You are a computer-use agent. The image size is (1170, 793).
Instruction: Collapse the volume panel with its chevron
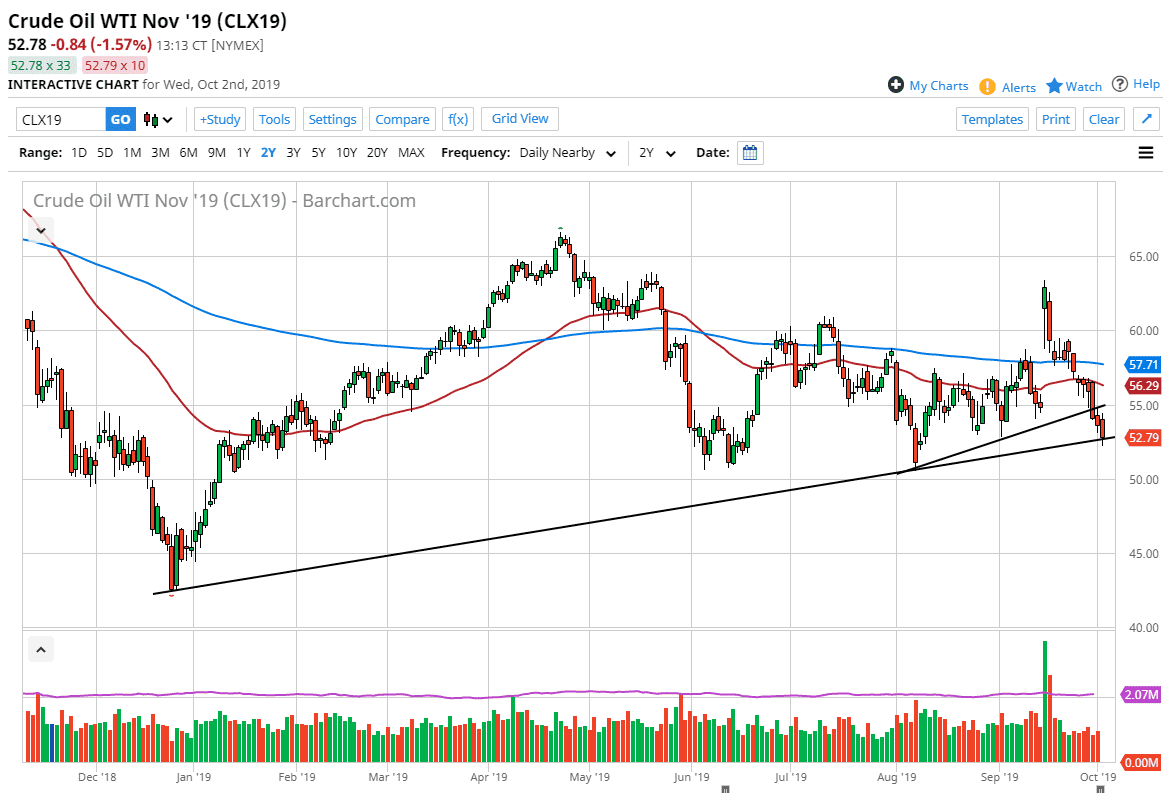point(40,648)
